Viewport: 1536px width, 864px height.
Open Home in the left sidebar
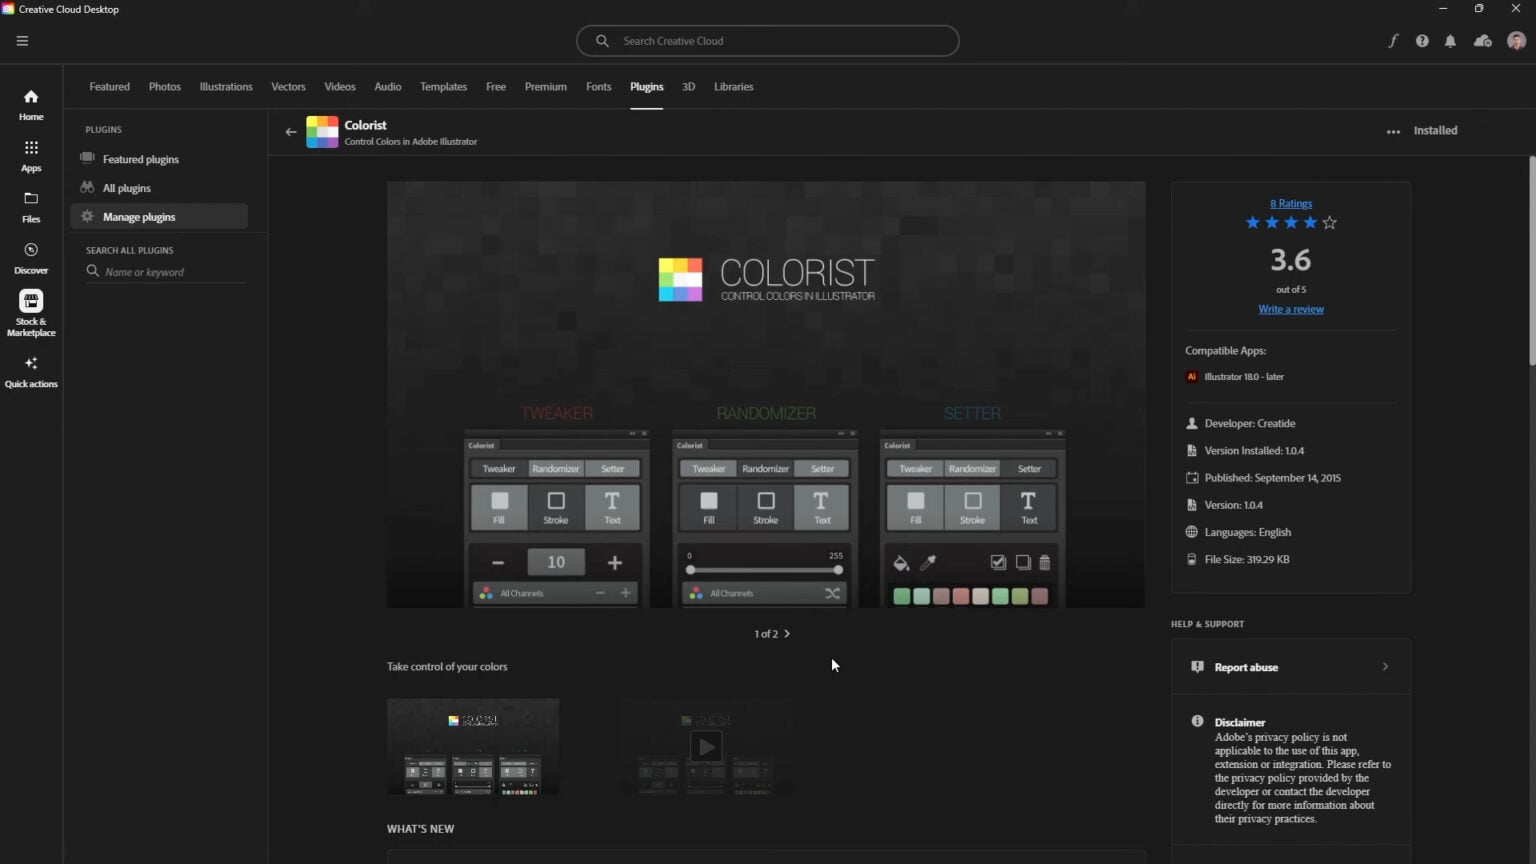pyautogui.click(x=30, y=105)
